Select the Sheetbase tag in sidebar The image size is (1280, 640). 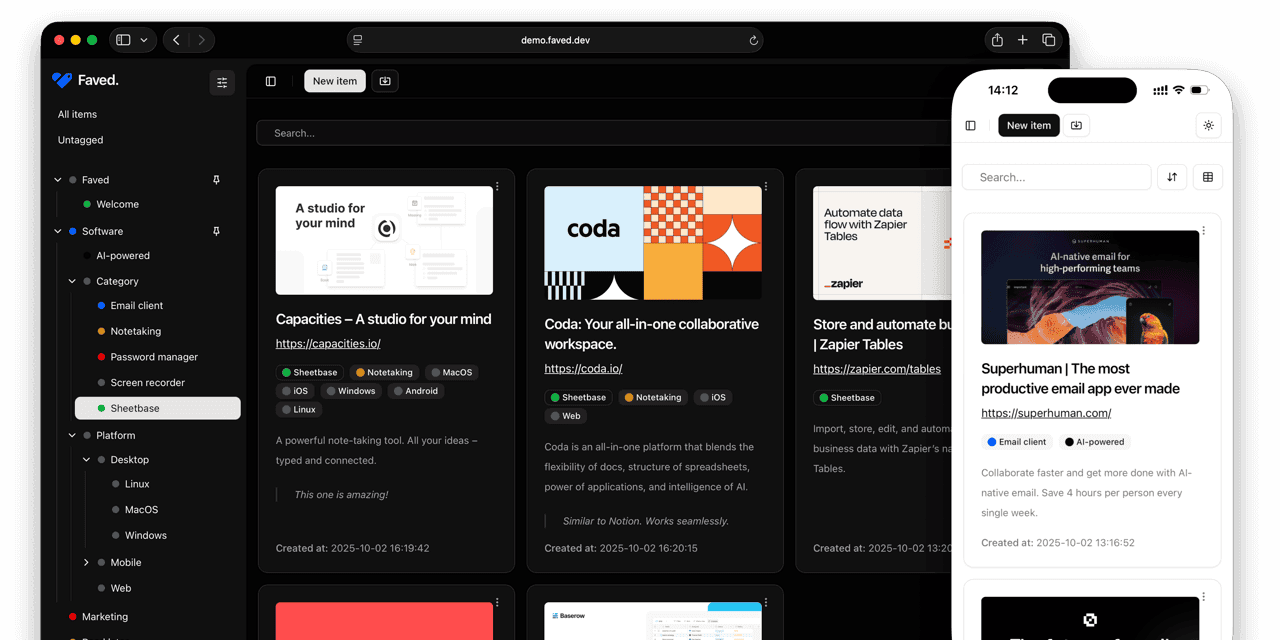pos(158,408)
